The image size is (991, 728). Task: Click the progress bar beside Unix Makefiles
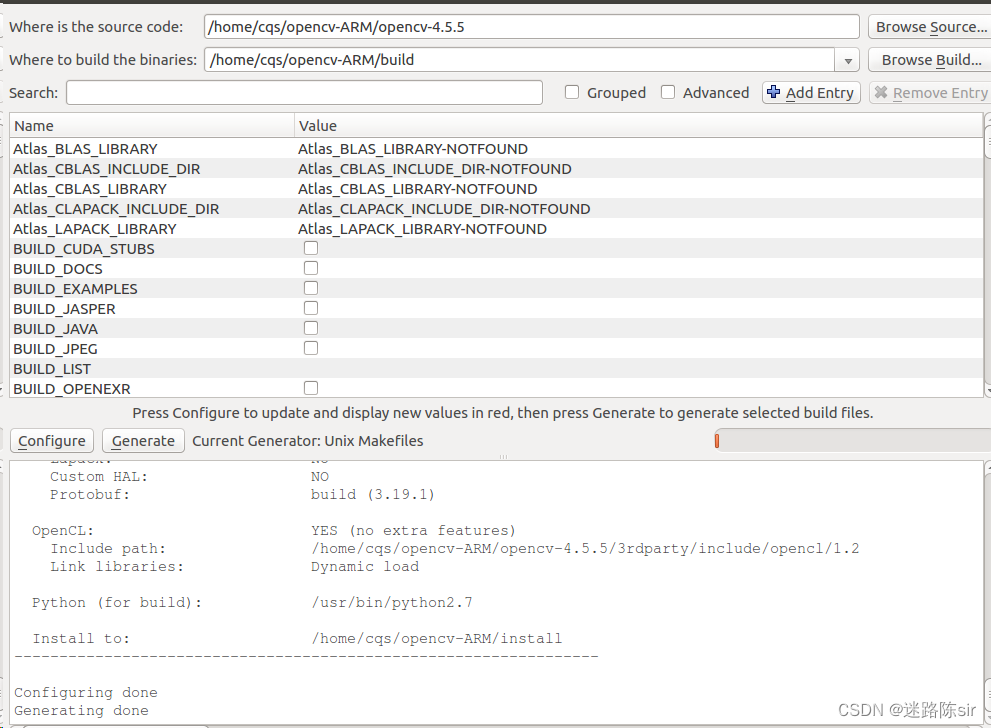point(850,440)
